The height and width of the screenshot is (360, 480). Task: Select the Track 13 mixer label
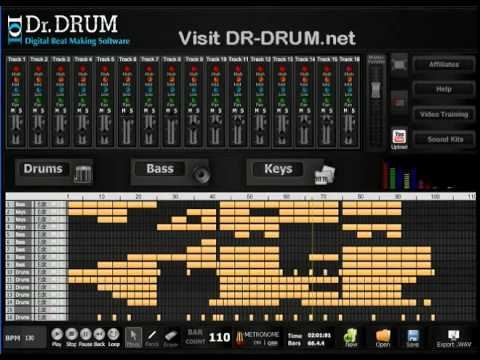(282, 59)
